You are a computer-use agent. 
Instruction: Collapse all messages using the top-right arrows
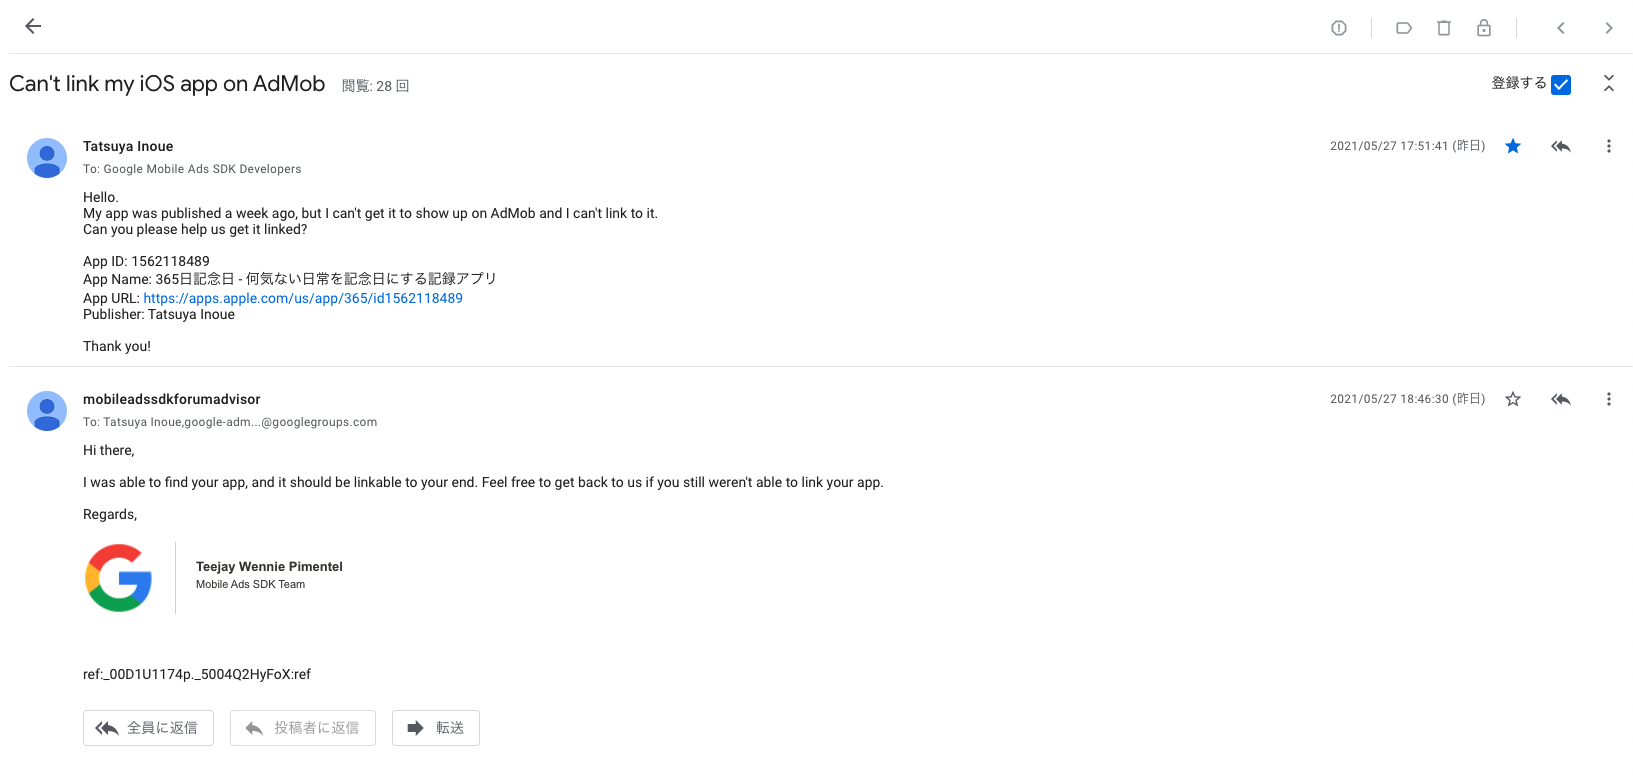[x=1609, y=84]
